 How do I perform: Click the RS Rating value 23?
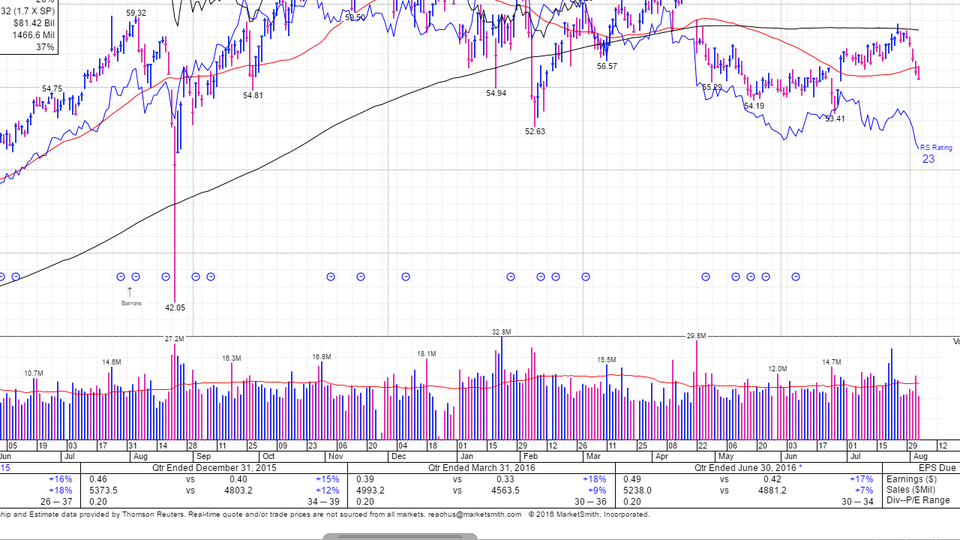click(928, 159)
